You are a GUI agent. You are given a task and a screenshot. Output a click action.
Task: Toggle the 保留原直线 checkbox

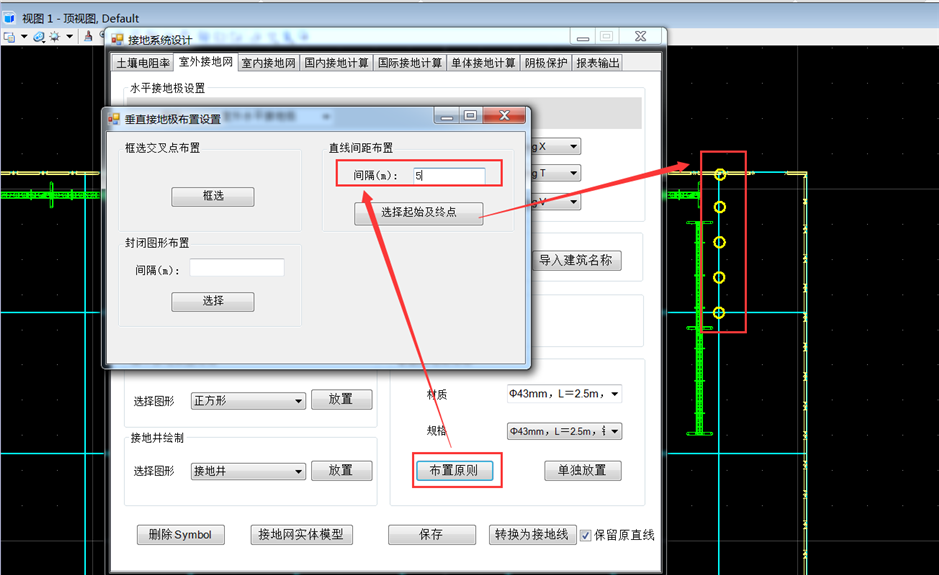point(586,536)
